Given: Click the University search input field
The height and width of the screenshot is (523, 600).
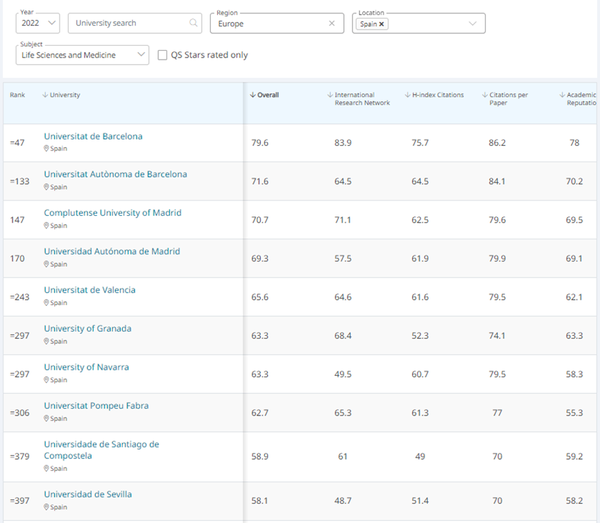Looking at the screenshot, I should point(128,23).
